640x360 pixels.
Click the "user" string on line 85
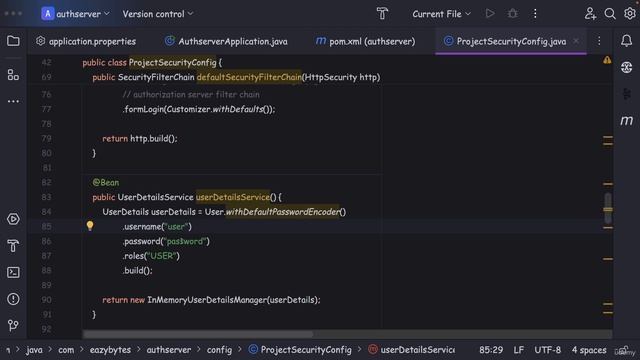[x=176, y=227]
